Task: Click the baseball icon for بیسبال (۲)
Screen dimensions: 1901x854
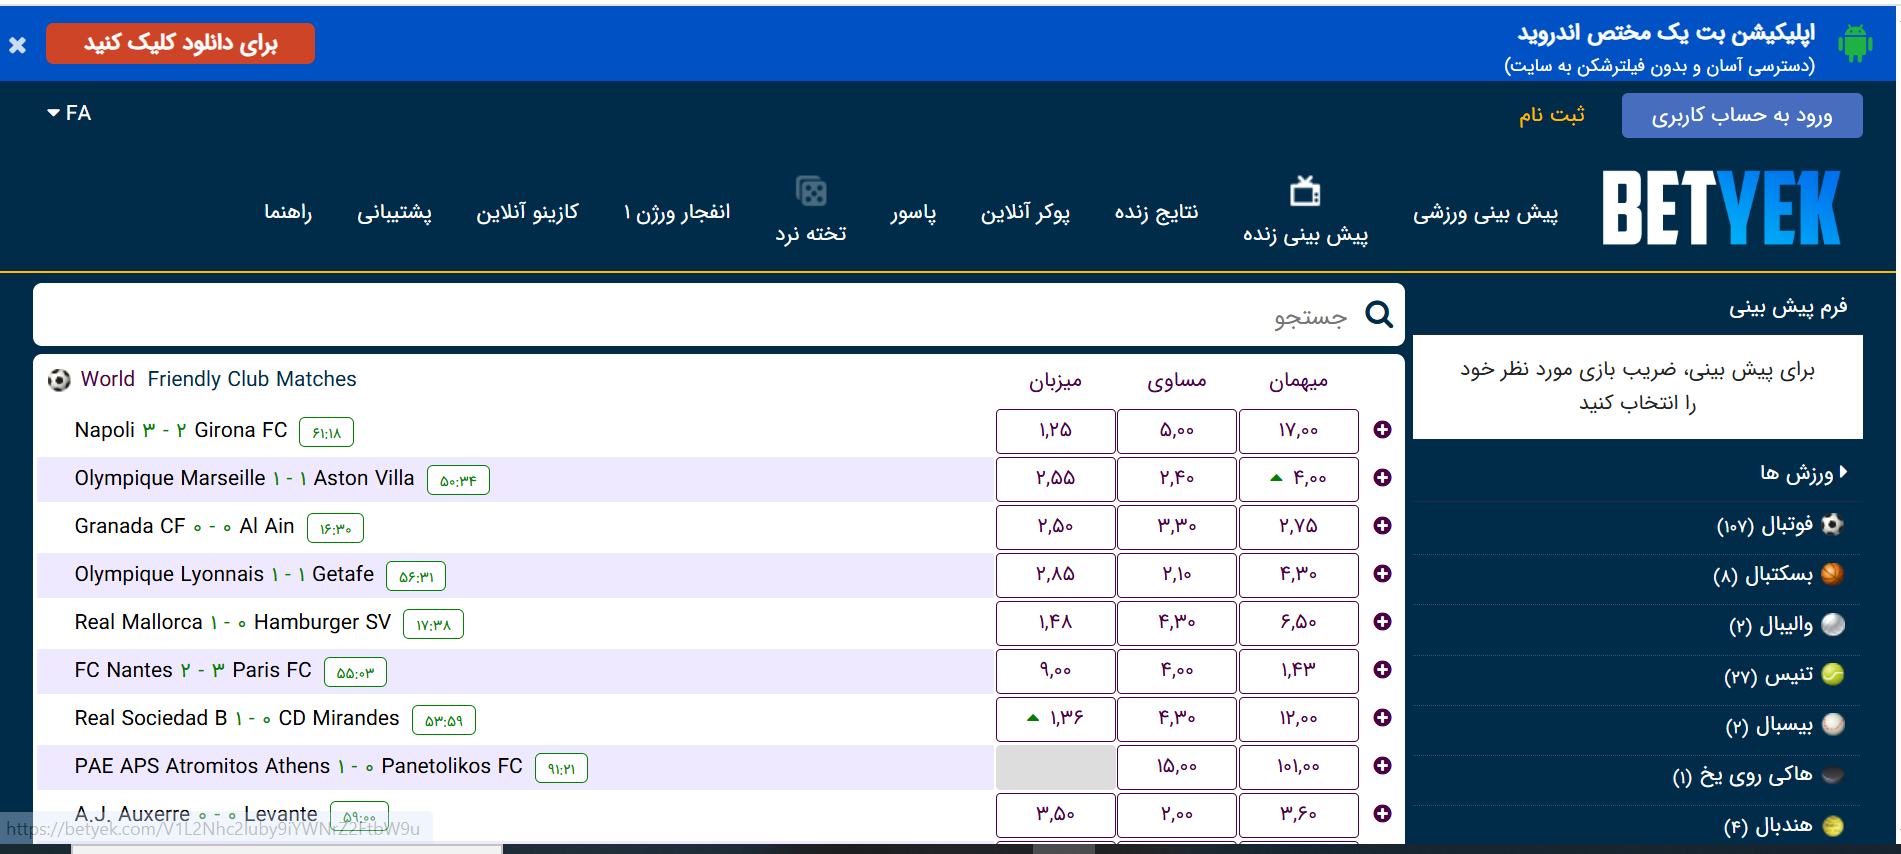Action: (x=1833, y=724)
